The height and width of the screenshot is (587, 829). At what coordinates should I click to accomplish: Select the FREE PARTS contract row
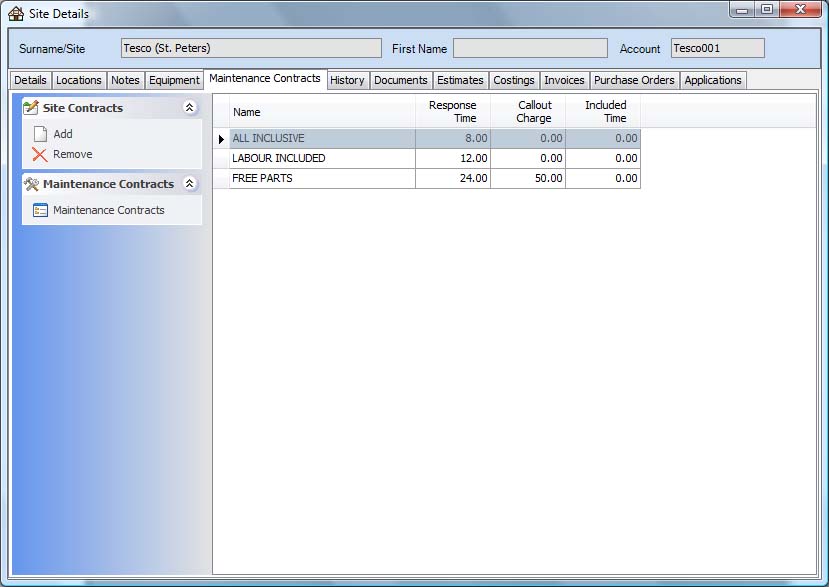[x=322, y=179]
